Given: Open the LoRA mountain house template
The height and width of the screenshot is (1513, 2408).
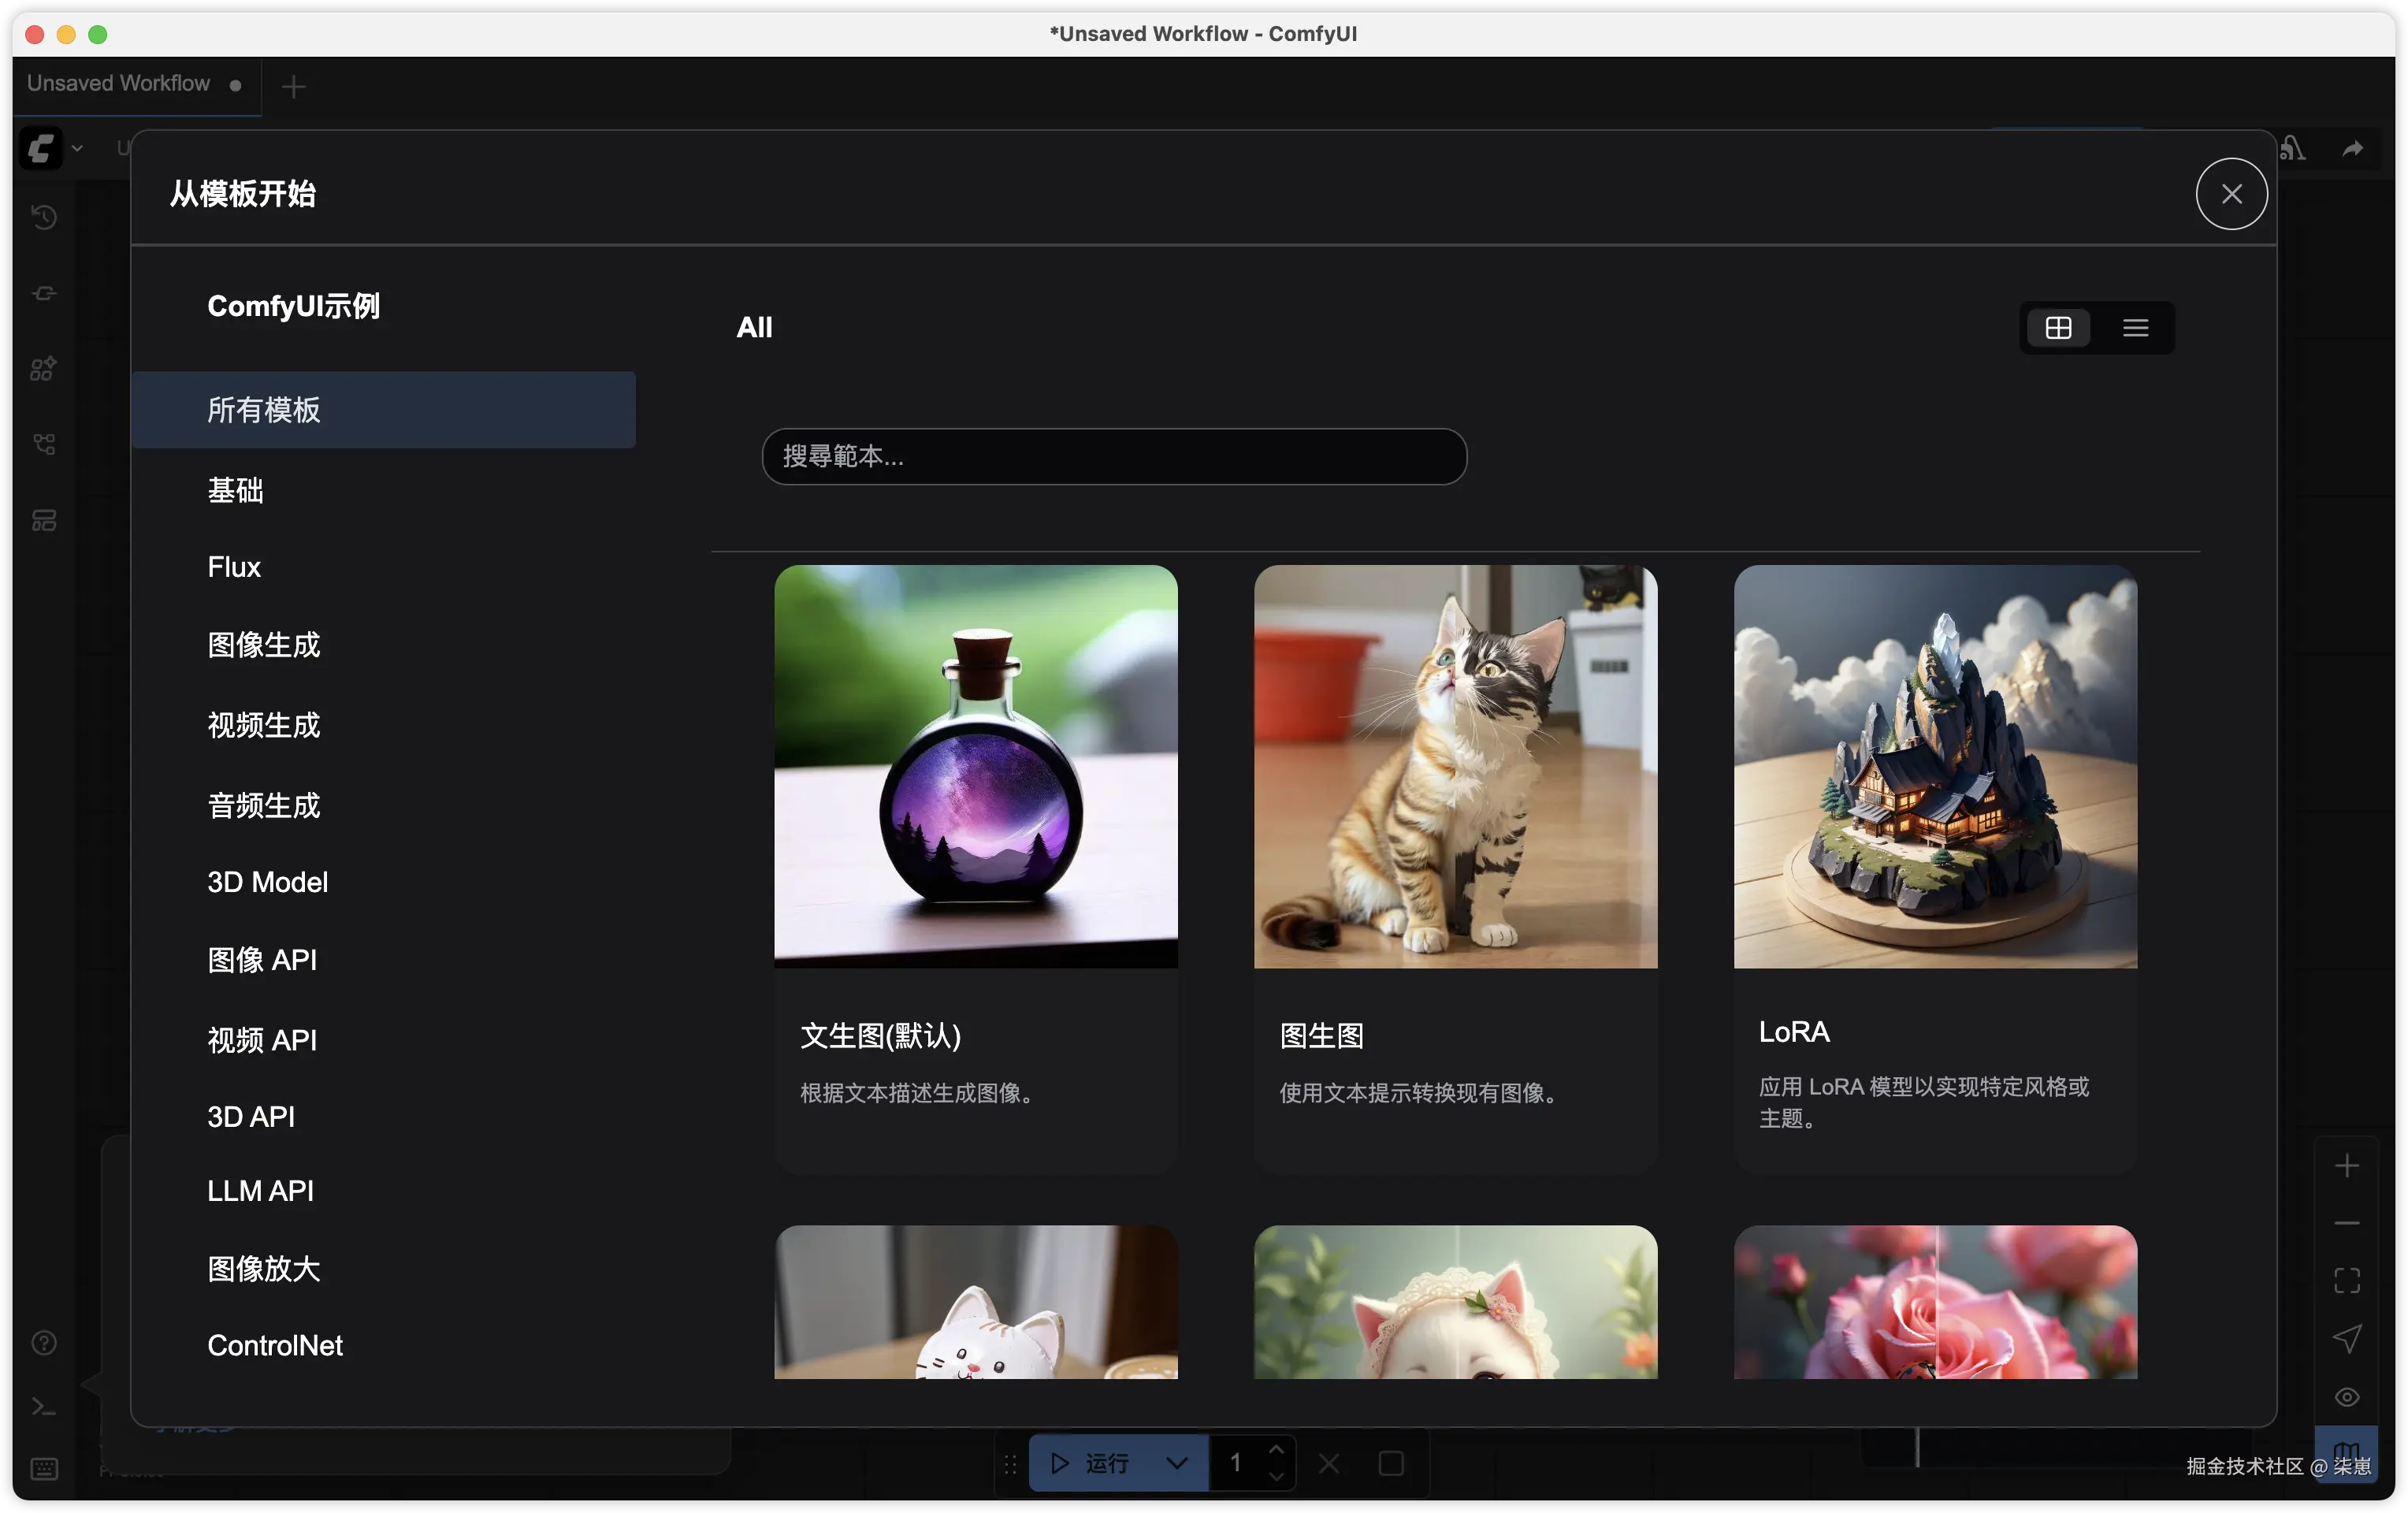Looking at the screenshot, I should pyautogui.click(x=1934, y=766).
